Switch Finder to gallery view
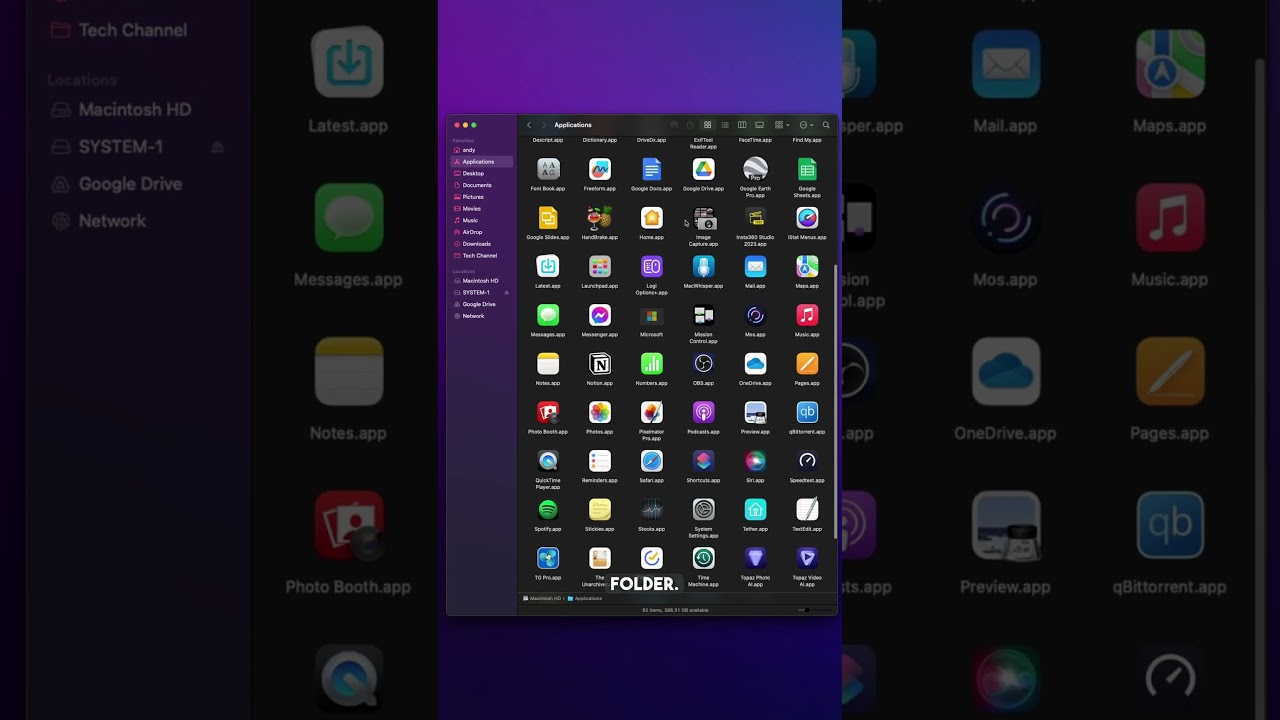1280x720 pixels. coord(759,125)
